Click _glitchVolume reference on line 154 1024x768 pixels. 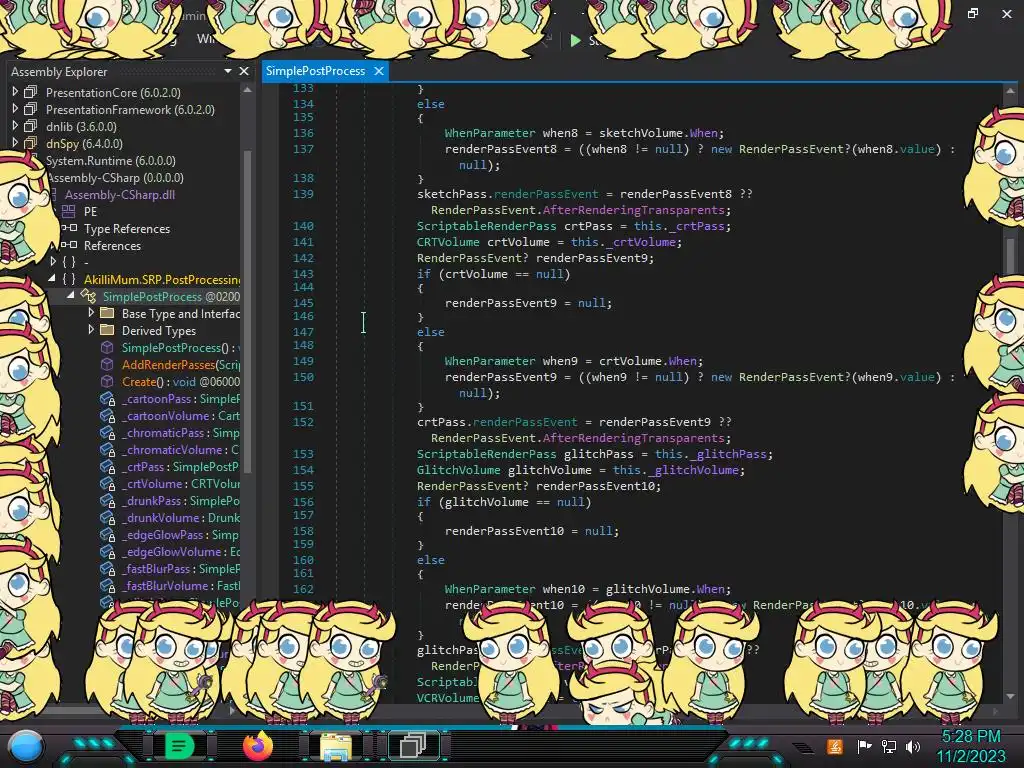point(693,470)
